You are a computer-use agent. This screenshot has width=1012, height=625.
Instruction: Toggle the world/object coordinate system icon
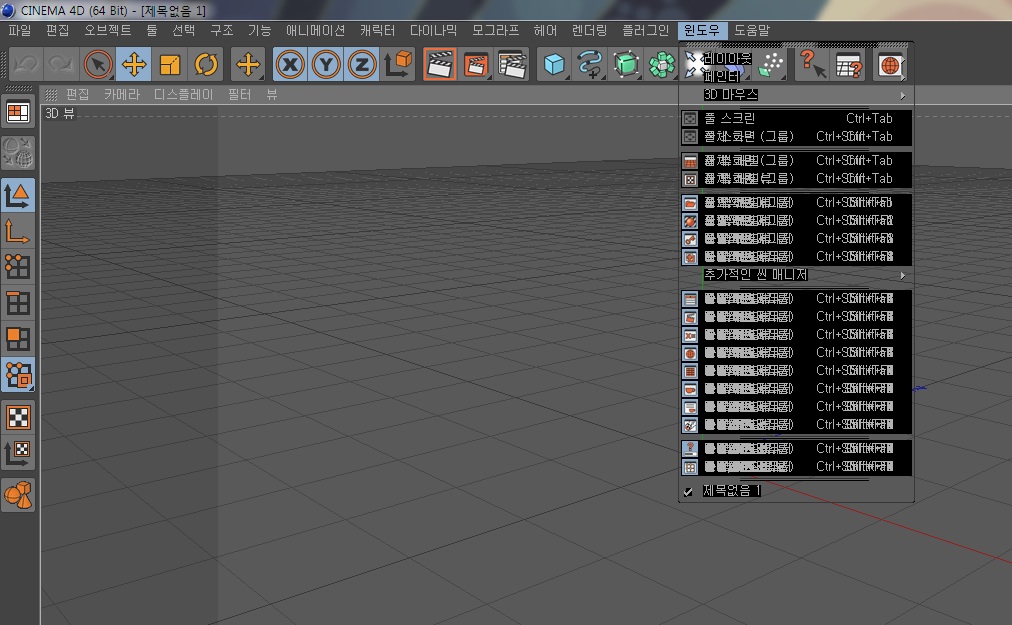(x=398, y=65)
